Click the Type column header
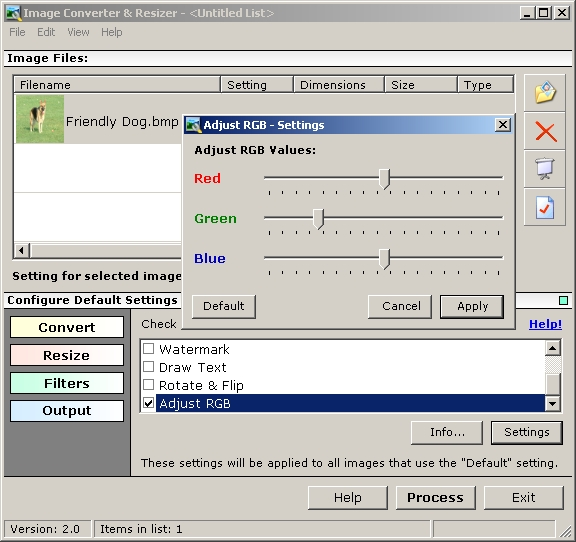Image resolution: width=576 pixels, height=542 pixels. [485, 85]
